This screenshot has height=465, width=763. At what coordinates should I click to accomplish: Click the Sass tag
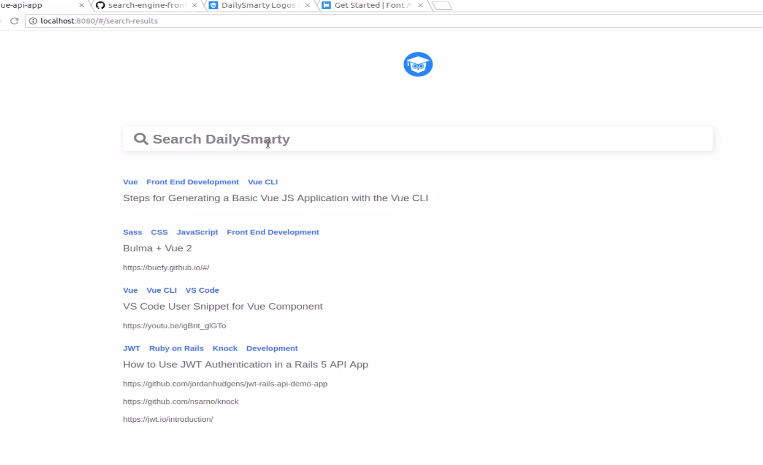click(132, 232)
